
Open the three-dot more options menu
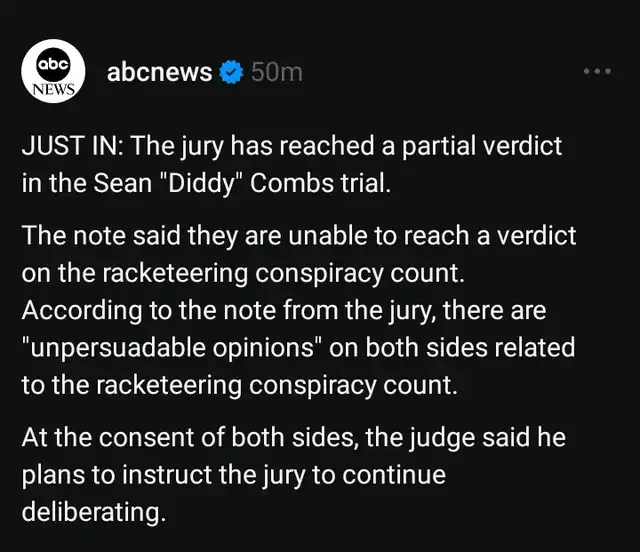597,71
